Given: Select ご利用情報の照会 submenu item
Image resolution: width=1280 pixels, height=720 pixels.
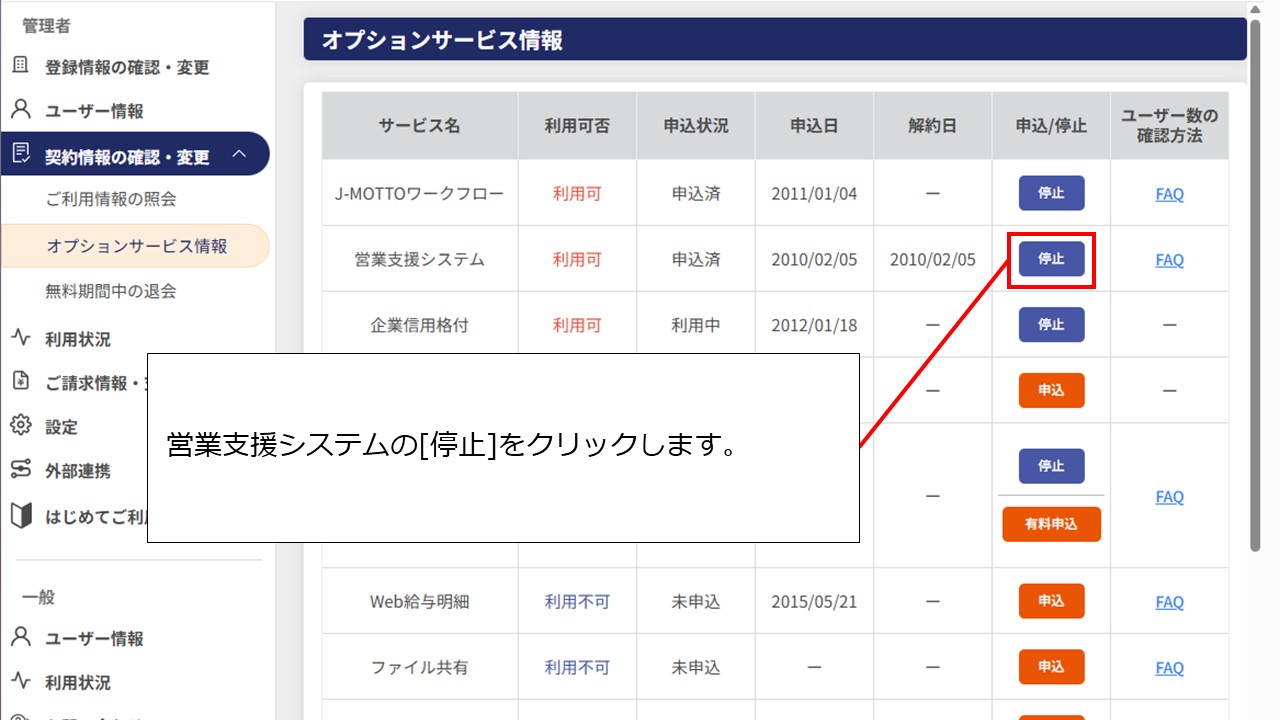Looking at the screenshot, I should 111,199.
